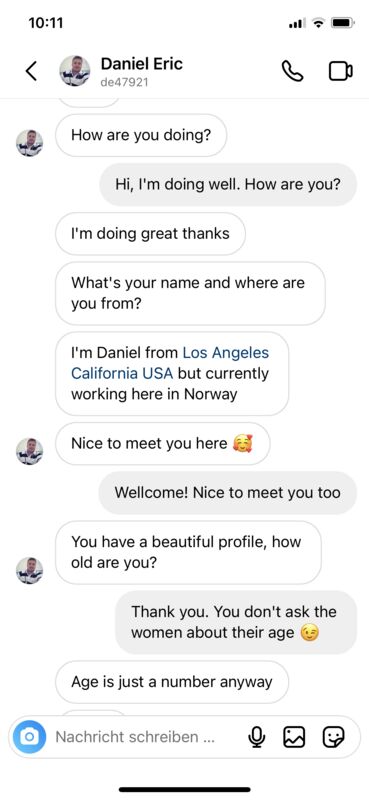Open the photo gallery picker icon
Image resolution: width=369 pixels, height=800 pixels.
coord(294,737)
